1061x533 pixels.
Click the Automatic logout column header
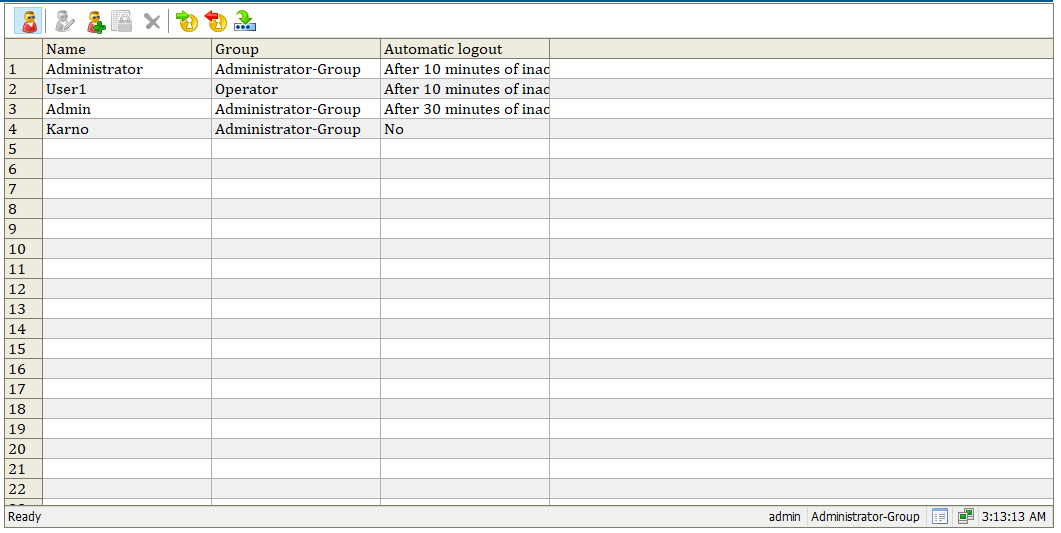click(465, 49)
